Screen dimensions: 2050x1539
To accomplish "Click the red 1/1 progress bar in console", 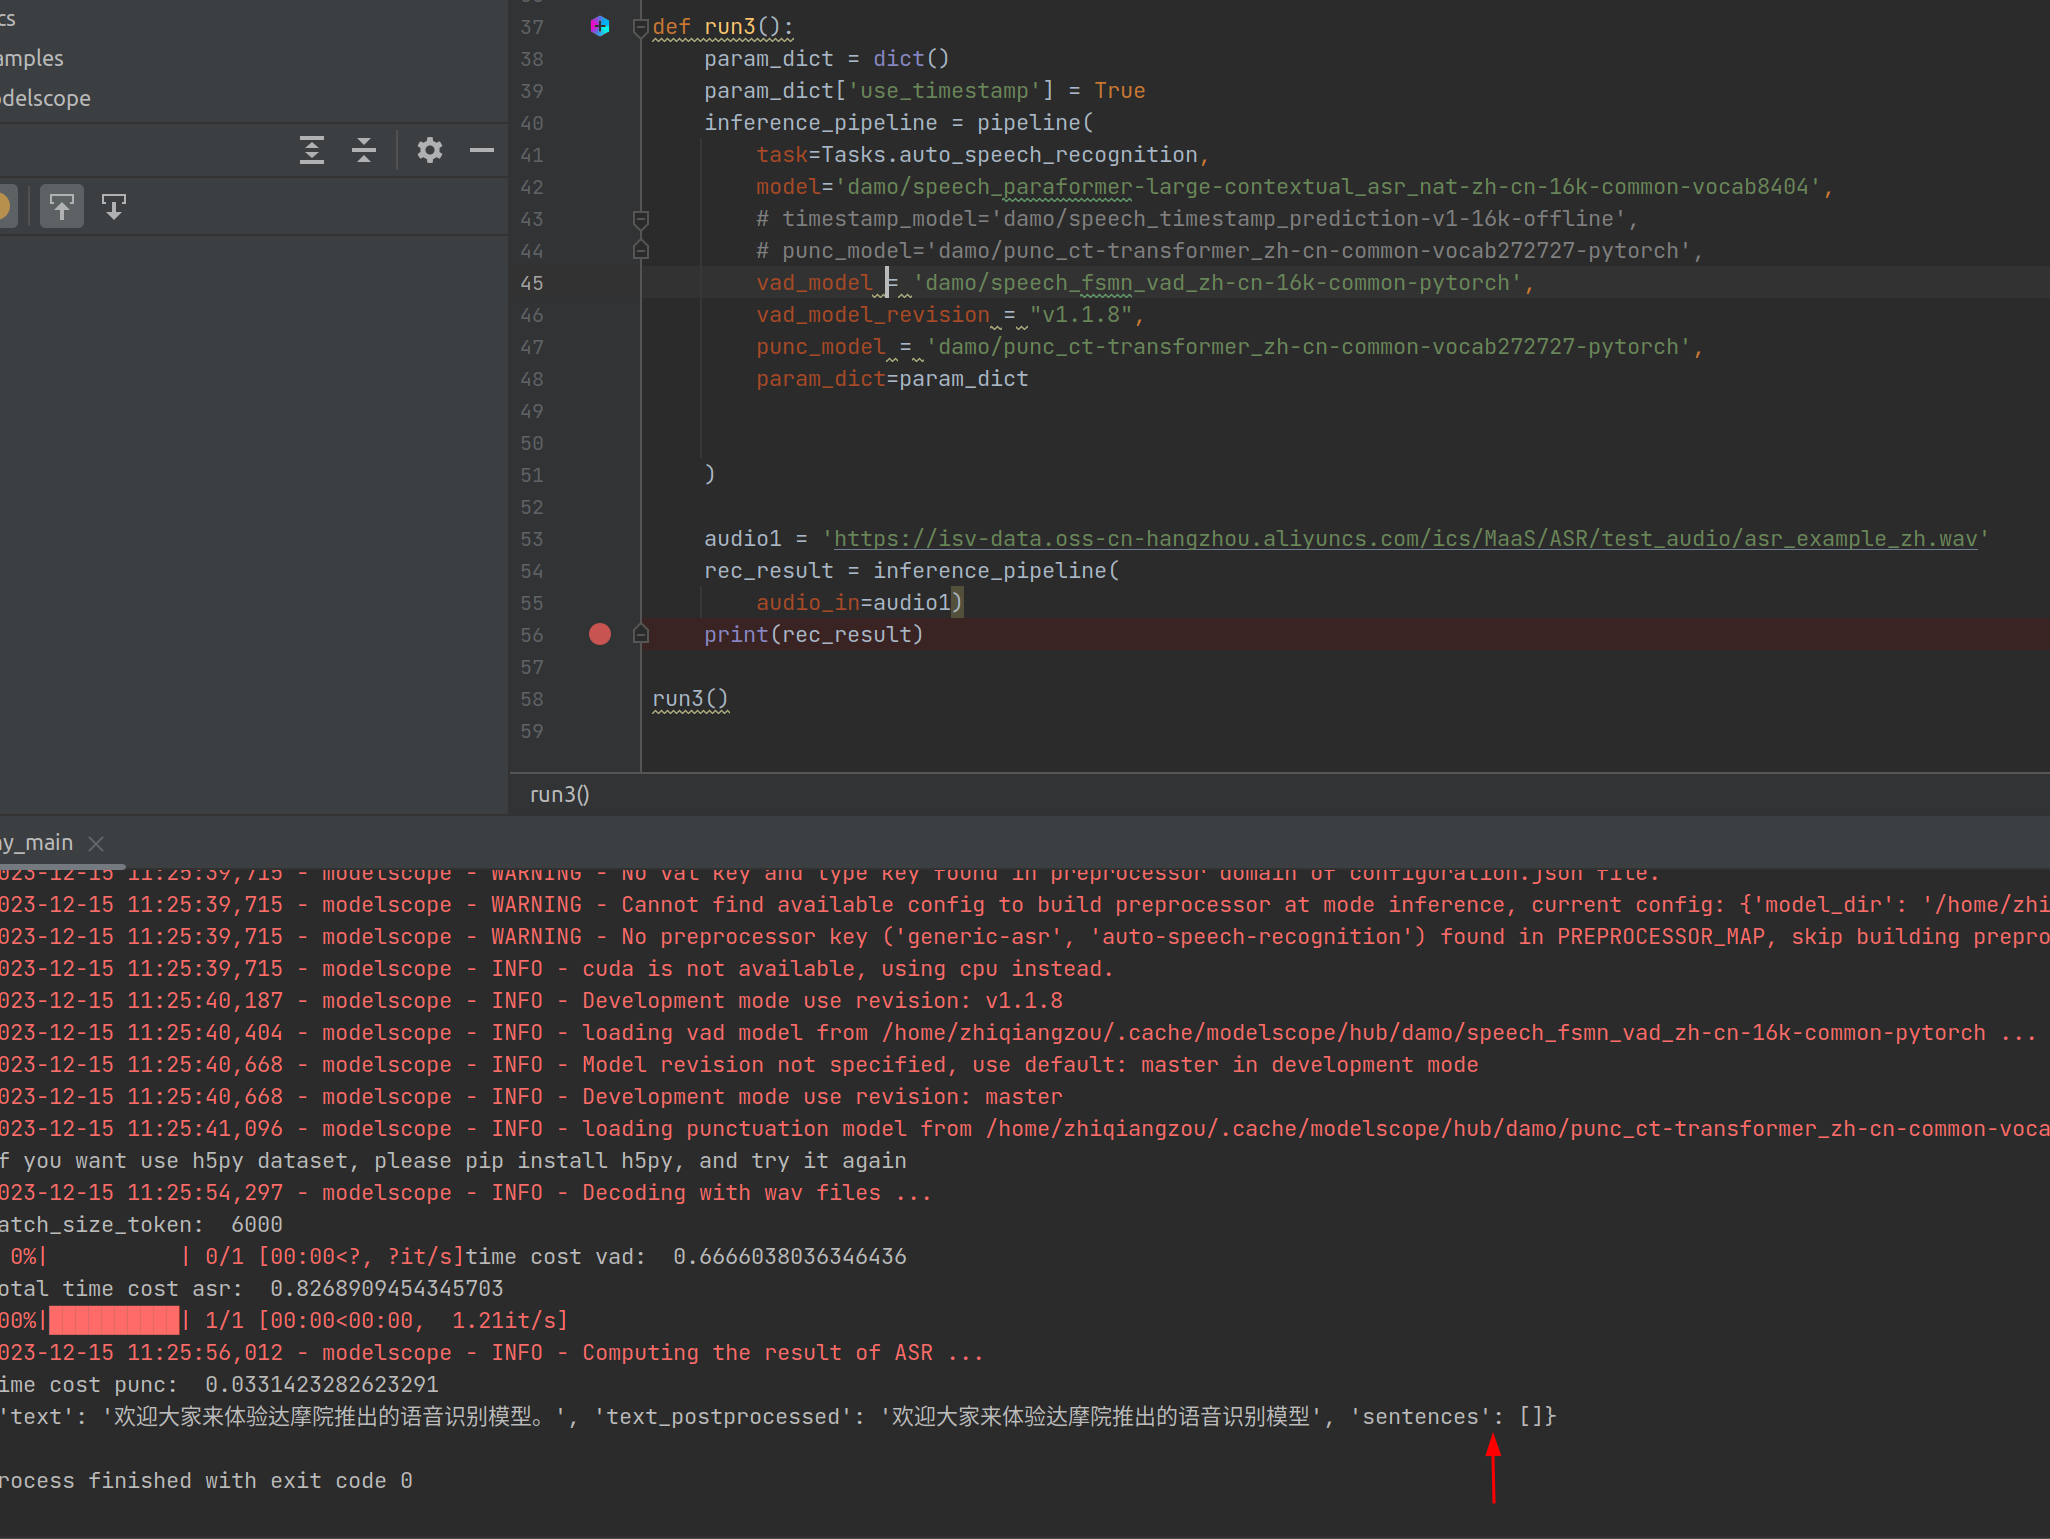I will (x=114, y=1321).
